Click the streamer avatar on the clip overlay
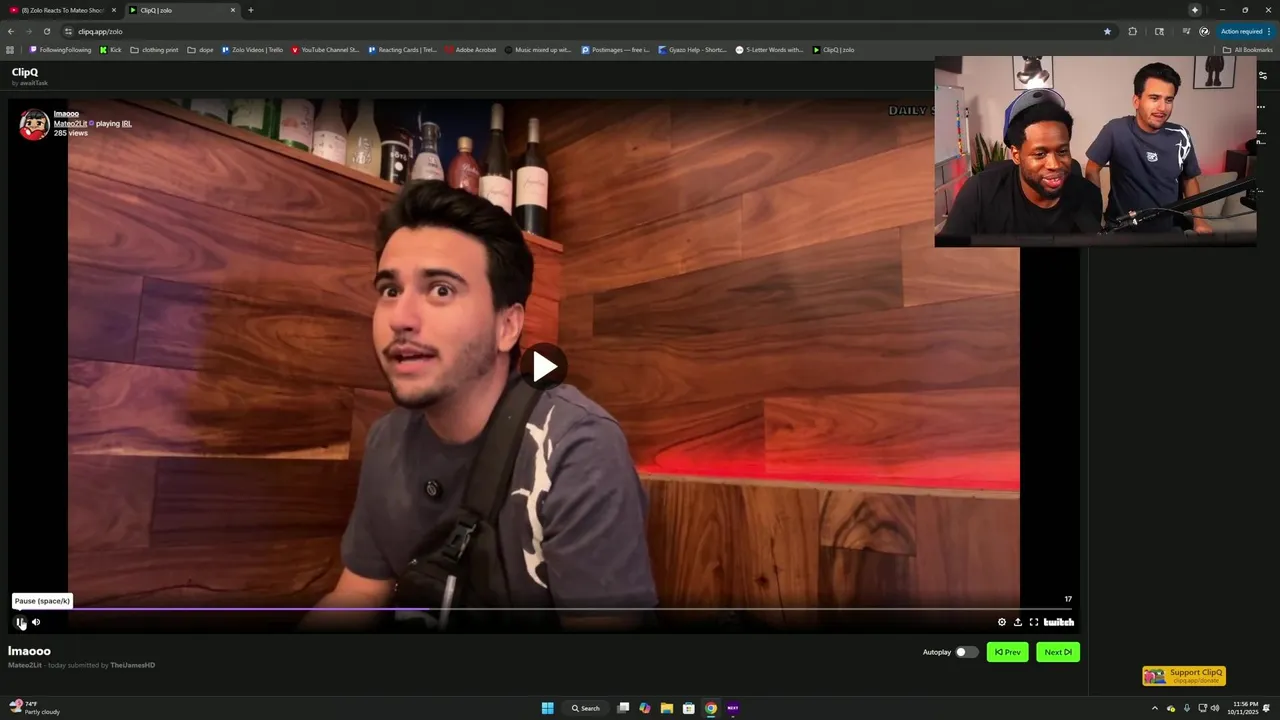This screenshot has width=1280, height=720. [x=34, y=124]
